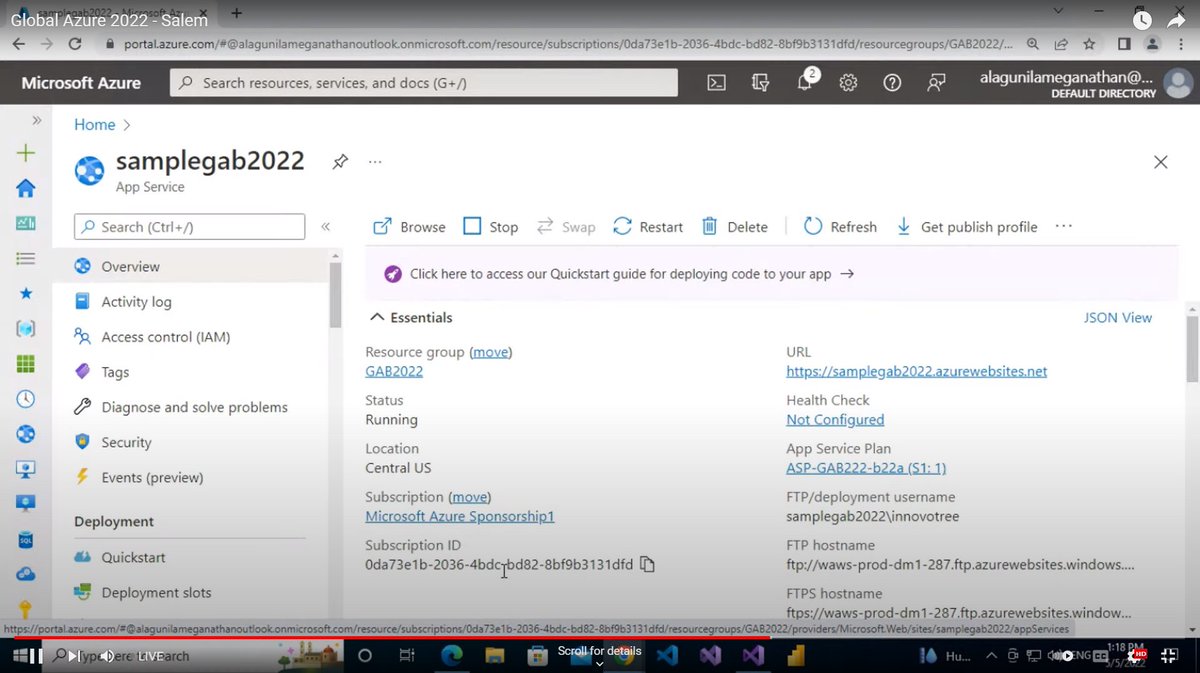Open Directories and subscriptions filter icon
Image resolution: width=1200 pixels, height=673 pixels.
coord(760,83)
